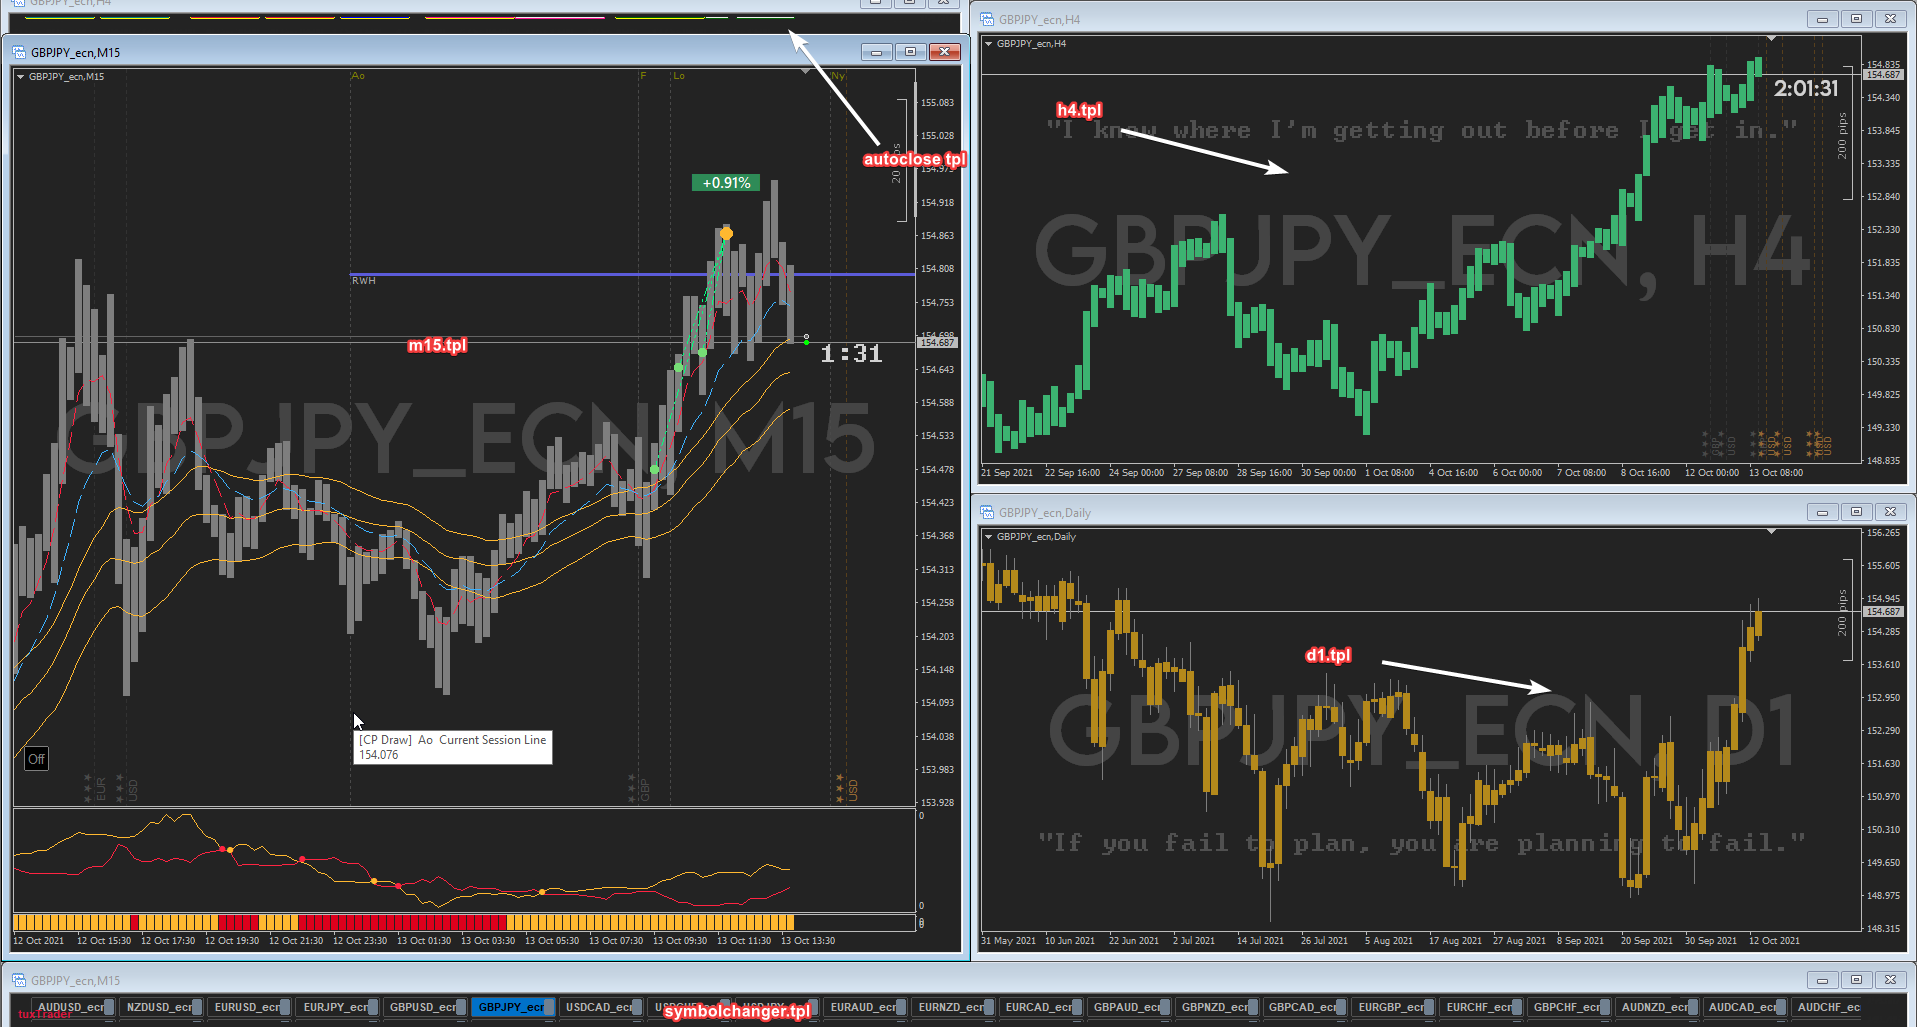The image size is (1917, 1027).
Task: Click the 13 Oct 13:30 time label
Action: click(x=808, y=941)
